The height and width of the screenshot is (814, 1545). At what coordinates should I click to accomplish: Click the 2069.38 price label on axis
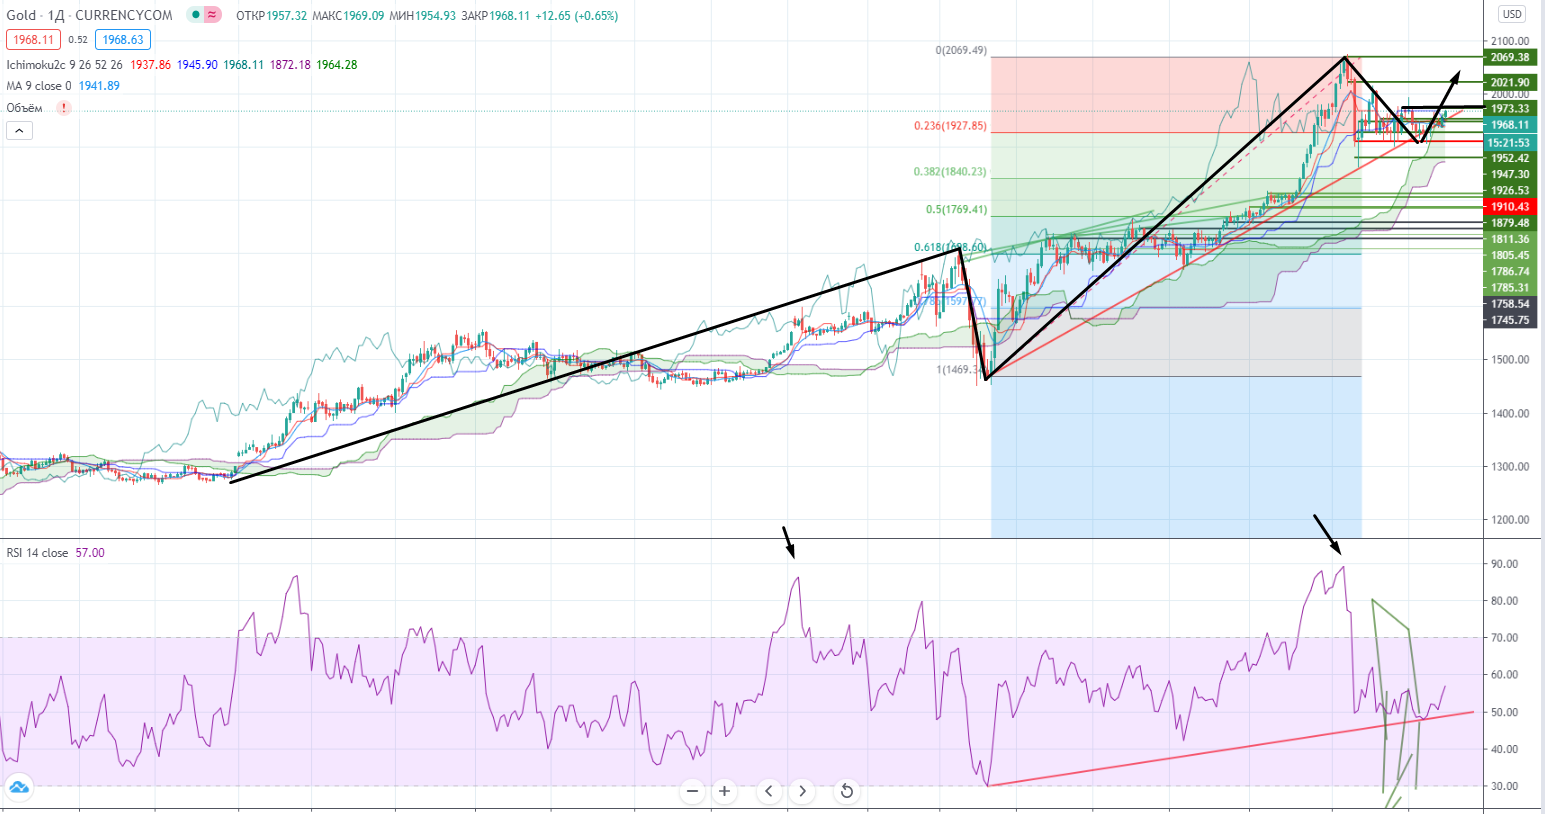(x=1510, y=58)
